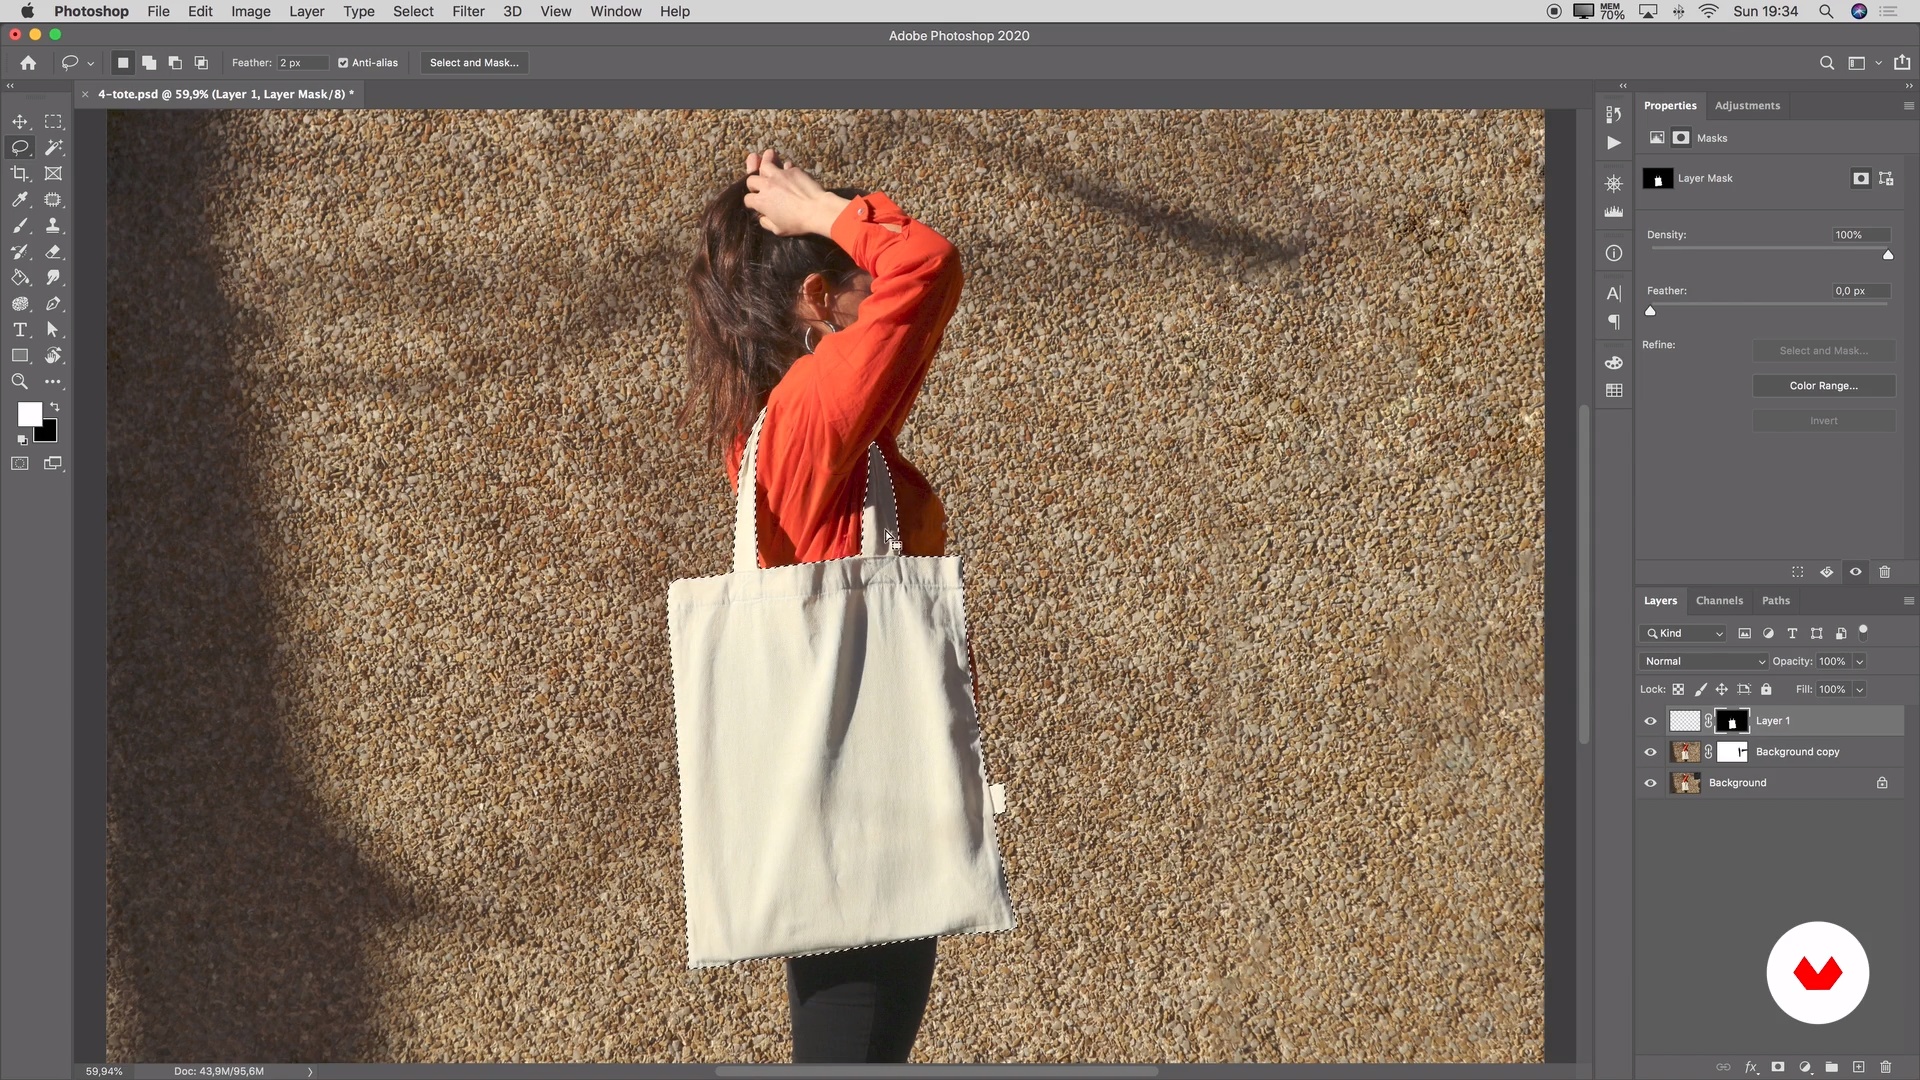Toggle lock all padlock icon
The width and height of the screenshot is (1920, 1080).
[x=1766, y=689]
